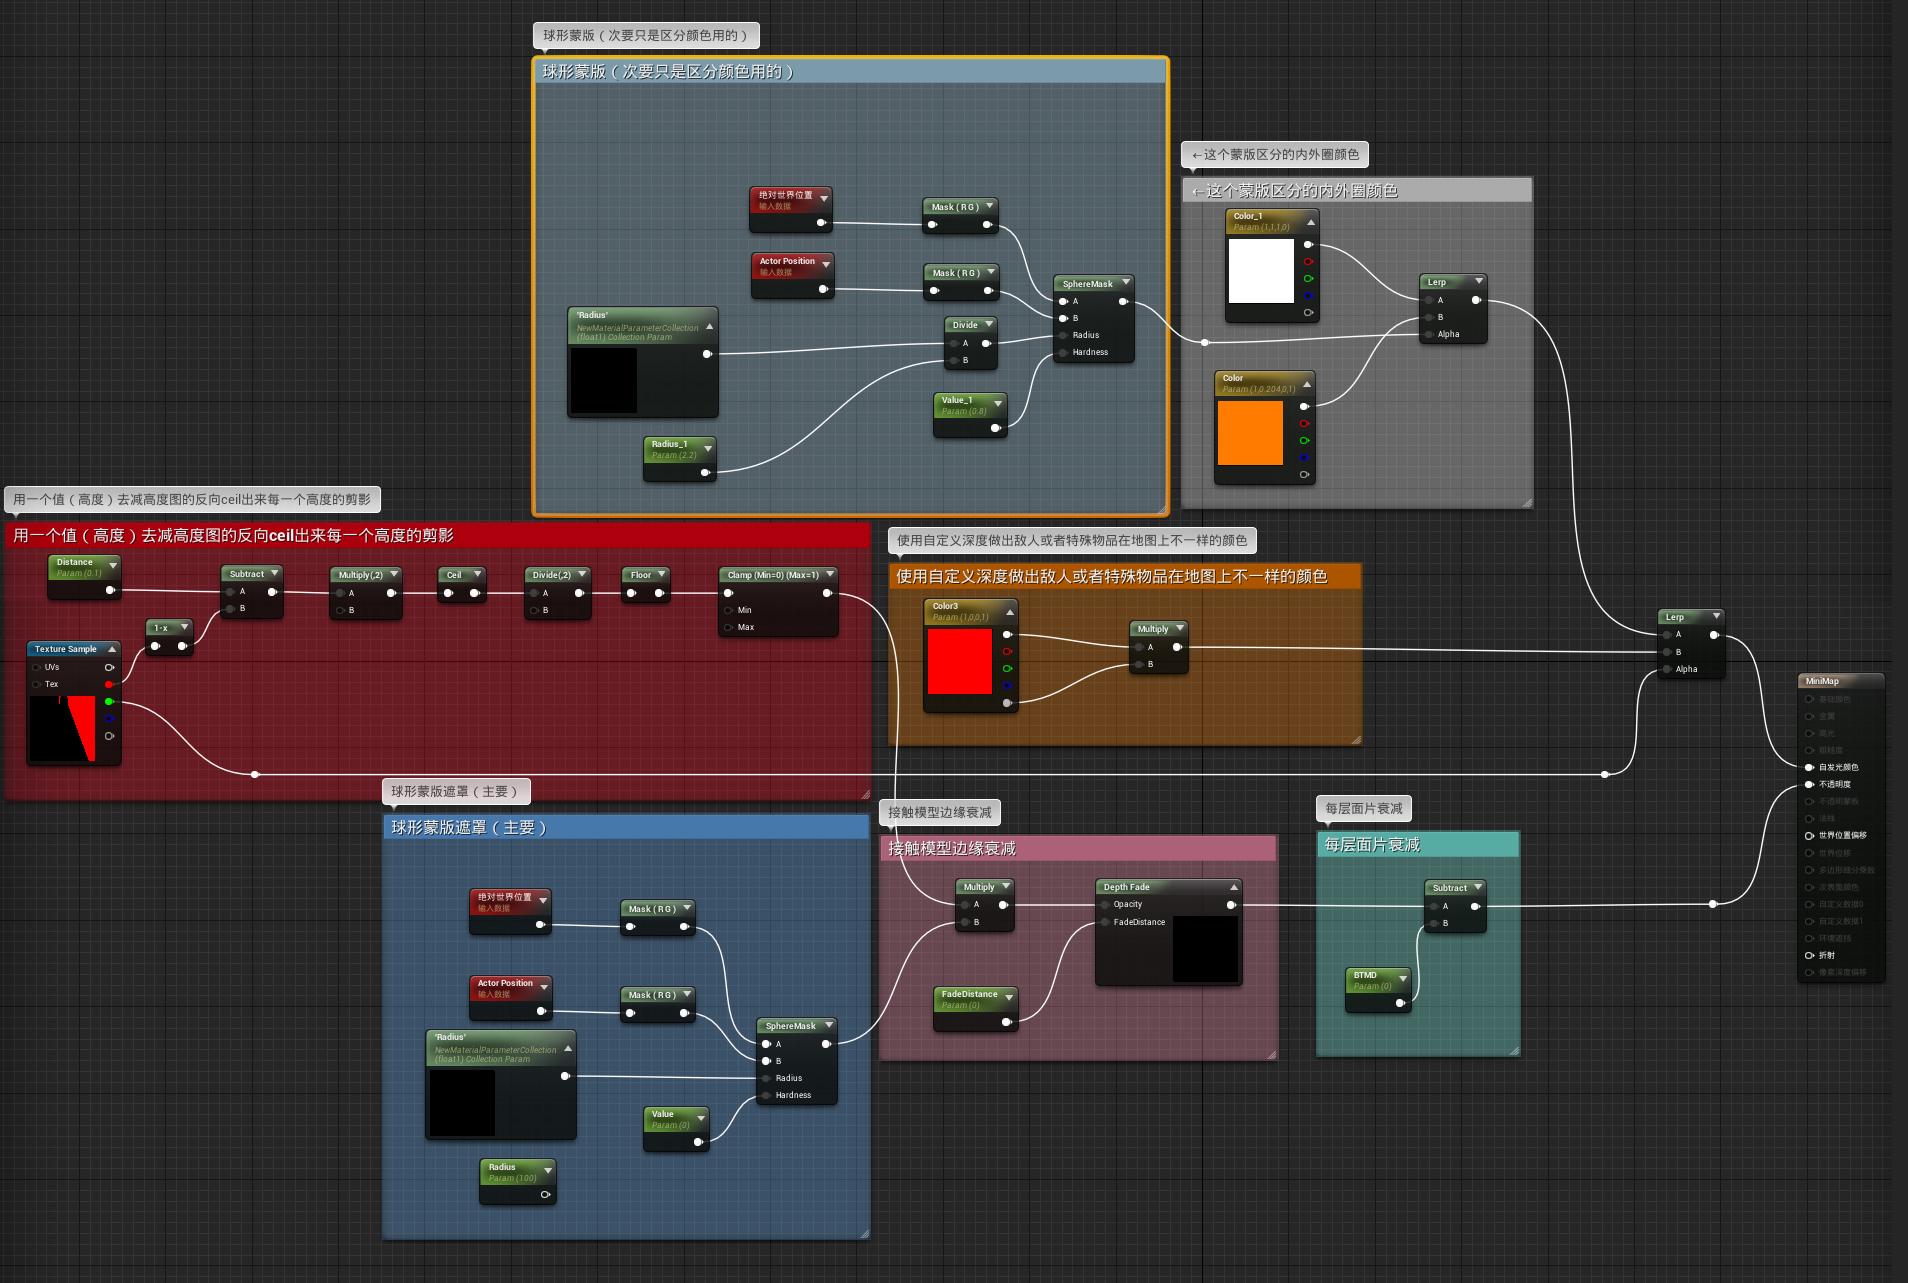Click the 自发光颜色 pin on the MiniMap node

[1809, 767]
